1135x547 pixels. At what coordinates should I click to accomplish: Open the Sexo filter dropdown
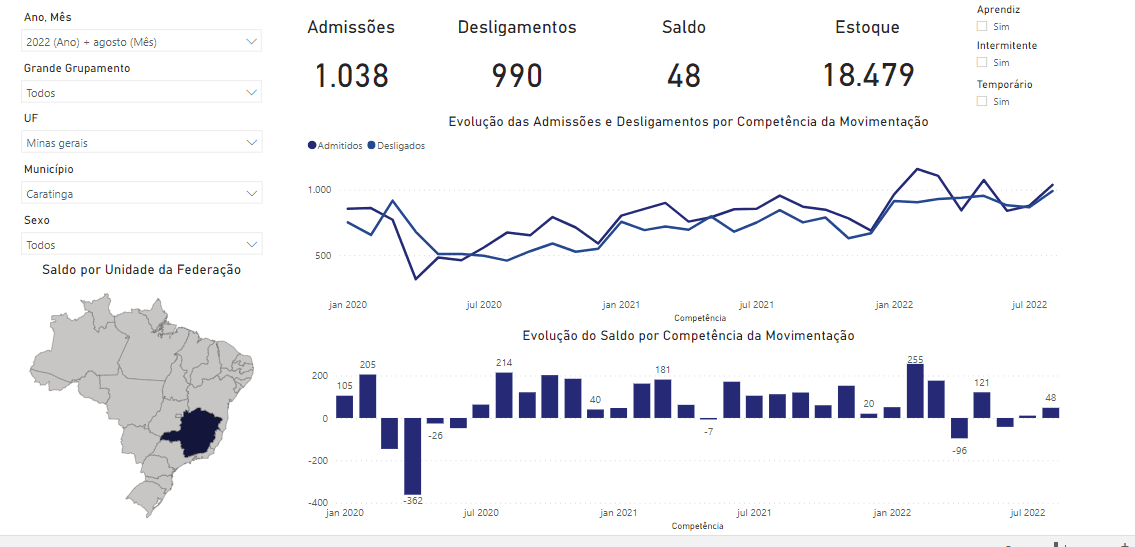tap(141, 244)
